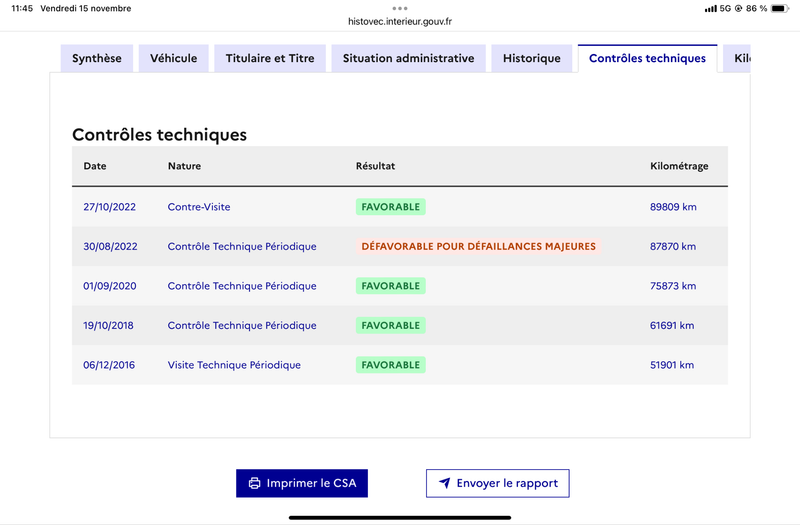800x525 pixels.
Task: Select the 87870 km mileage value
Action: [x=673, y=246]
